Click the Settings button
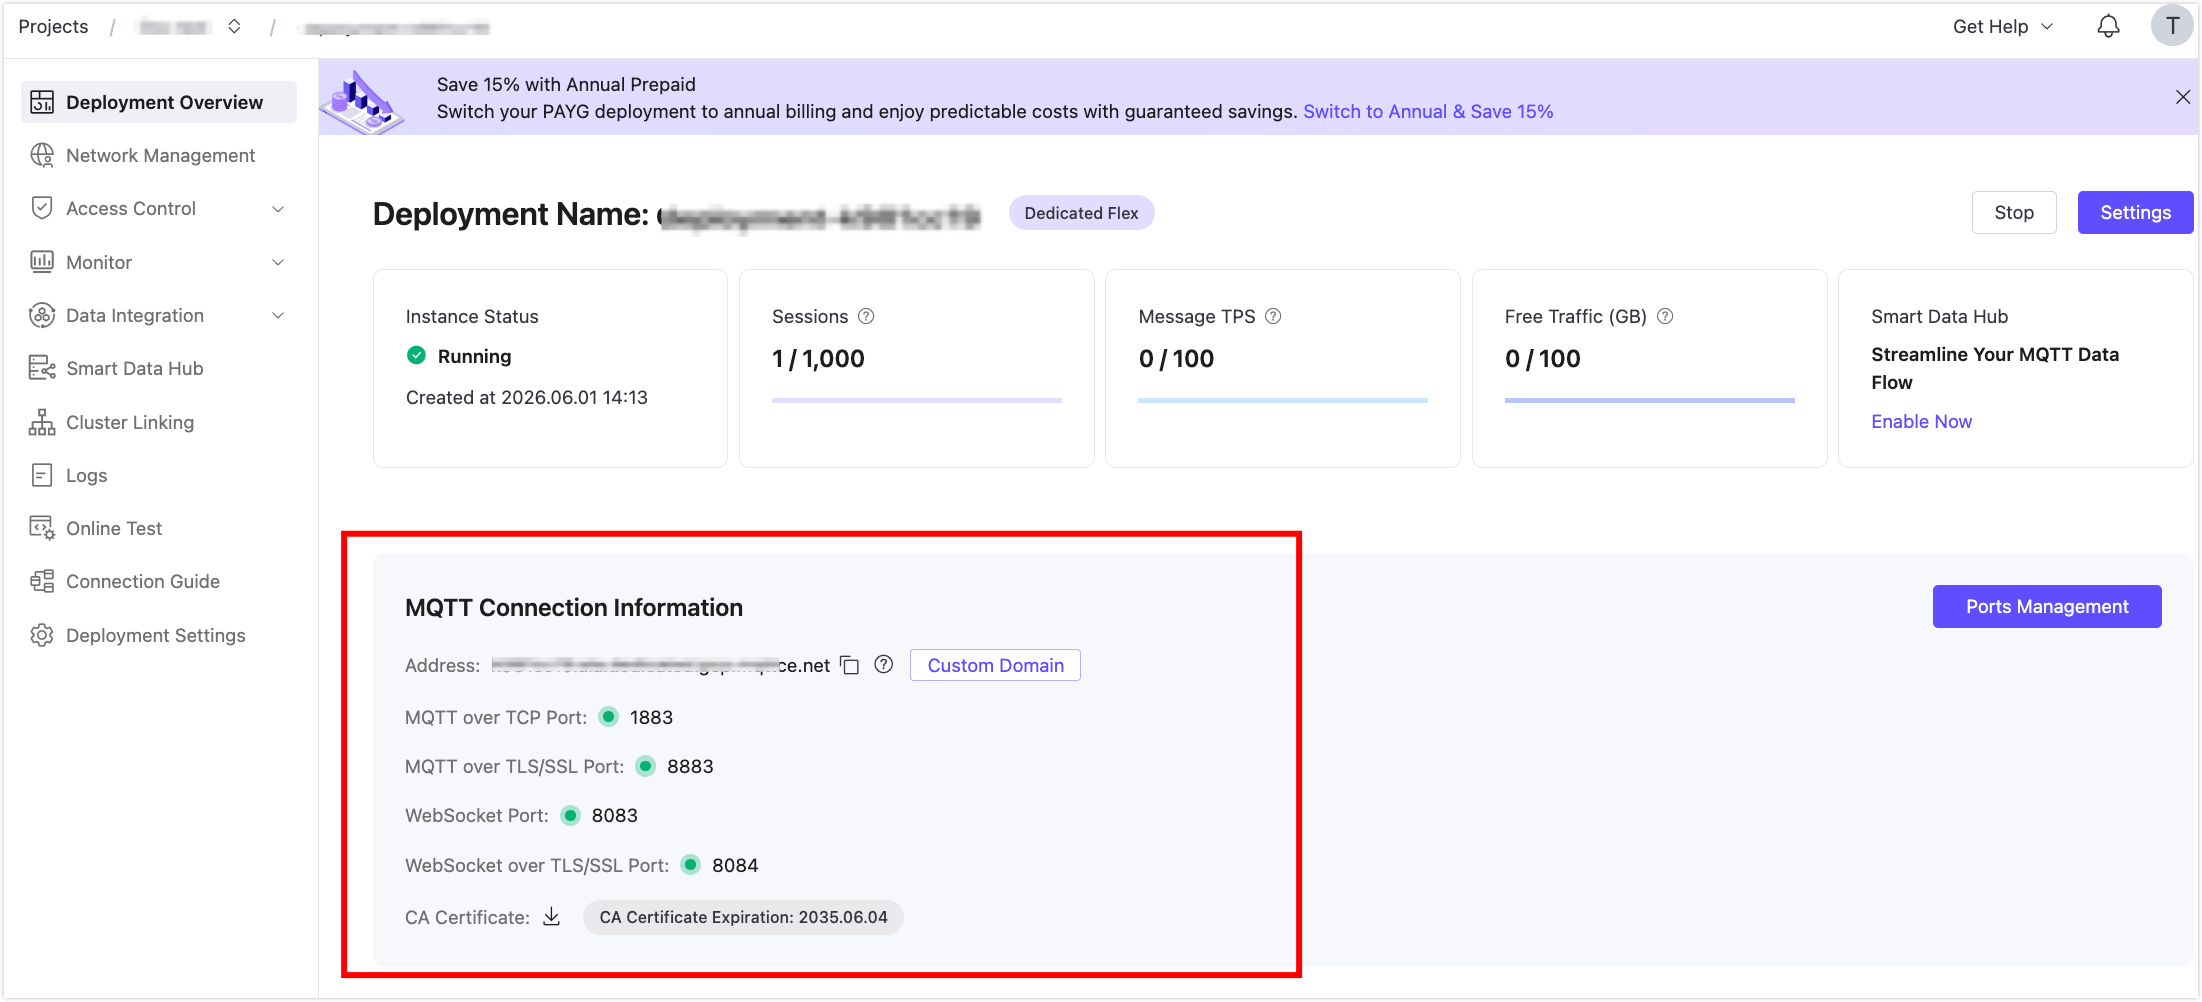The width and height of the screenshot is (2202, 1002). pyautogui.click(x=2135, y=212)
